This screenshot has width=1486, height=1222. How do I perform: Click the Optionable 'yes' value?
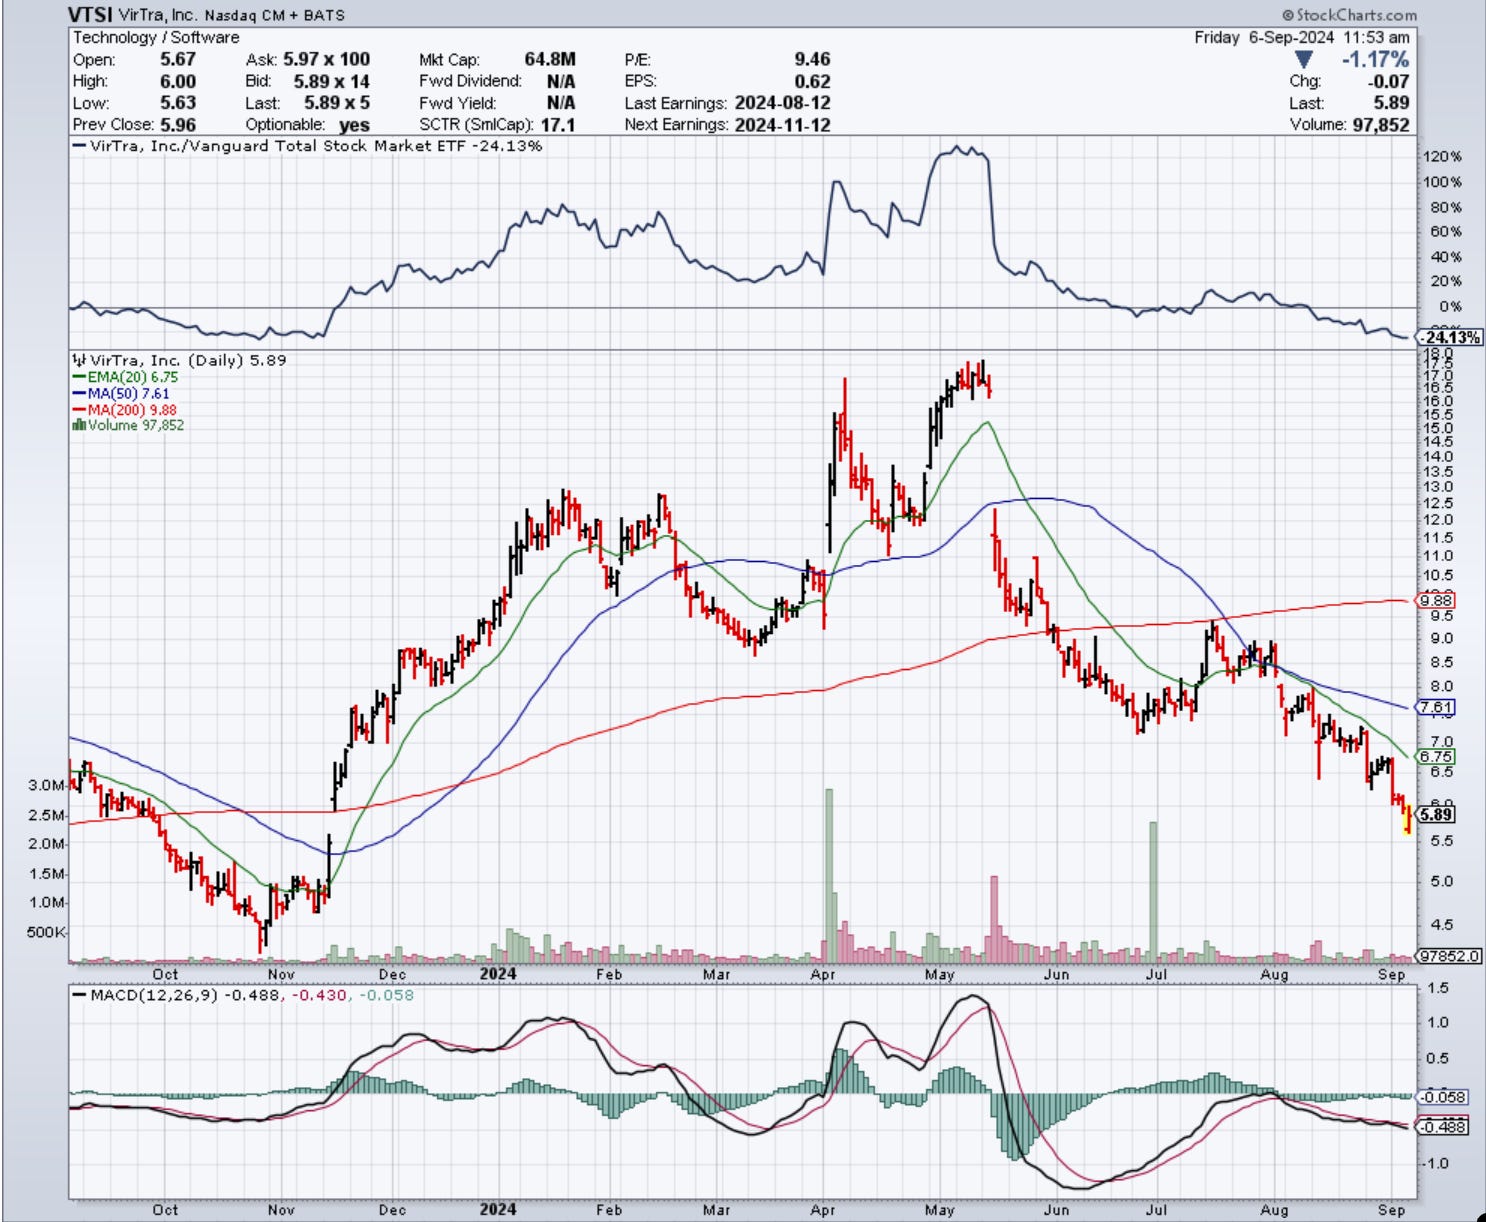[354, 125]
